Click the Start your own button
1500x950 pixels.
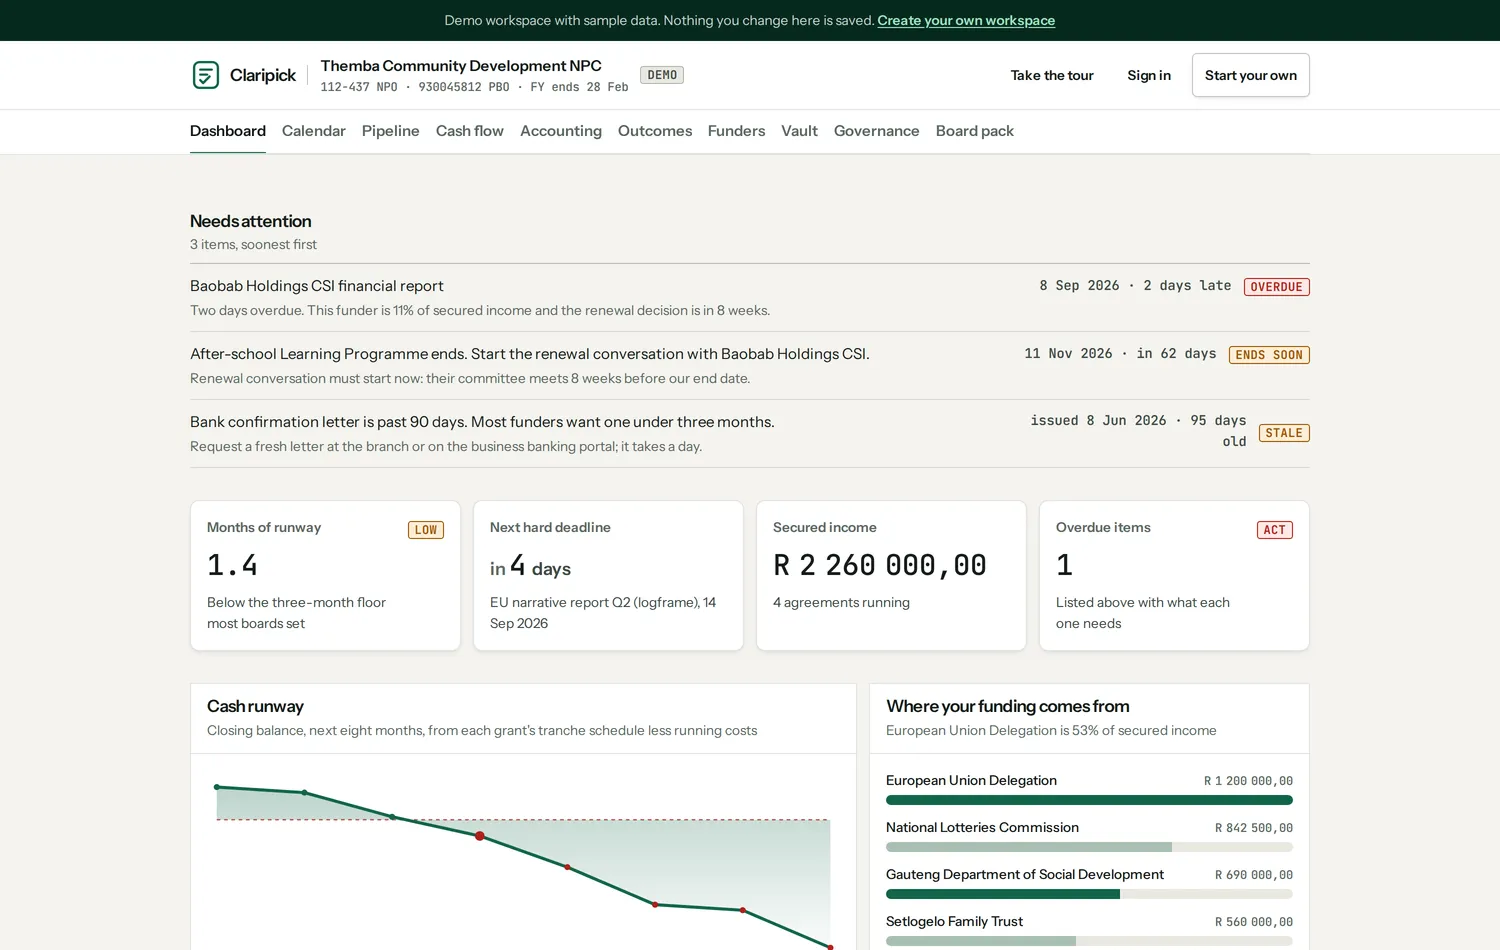point(1251,75)
